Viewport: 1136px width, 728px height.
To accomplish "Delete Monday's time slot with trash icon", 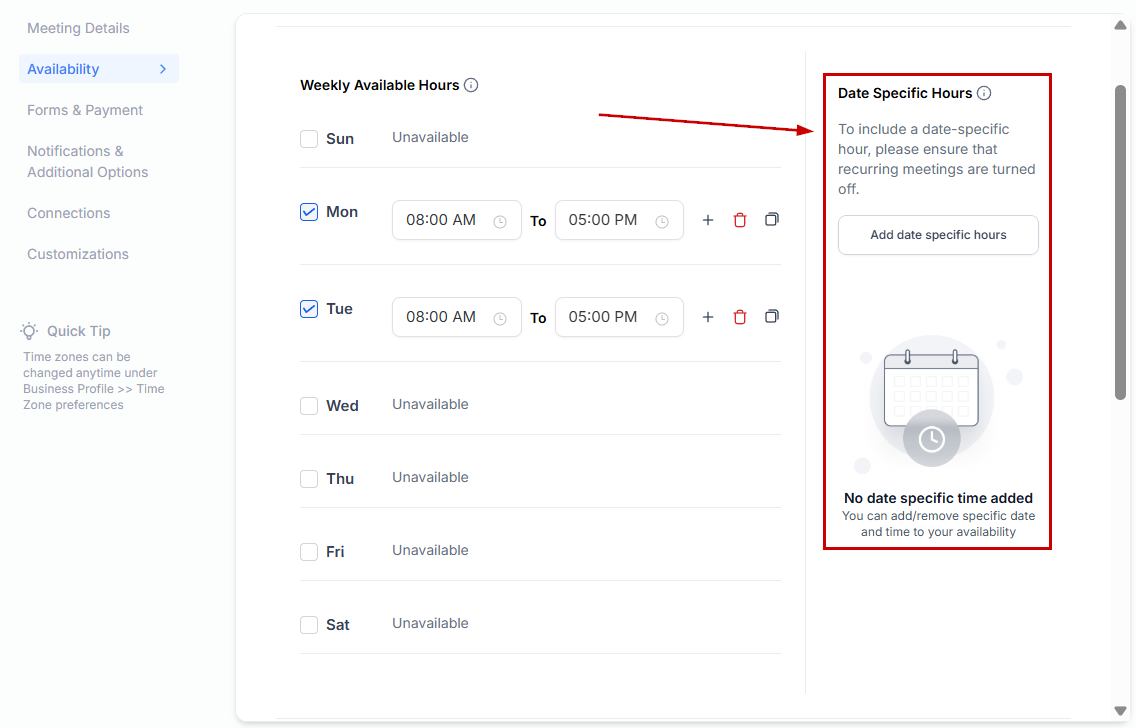I will [x=740, y=220].
